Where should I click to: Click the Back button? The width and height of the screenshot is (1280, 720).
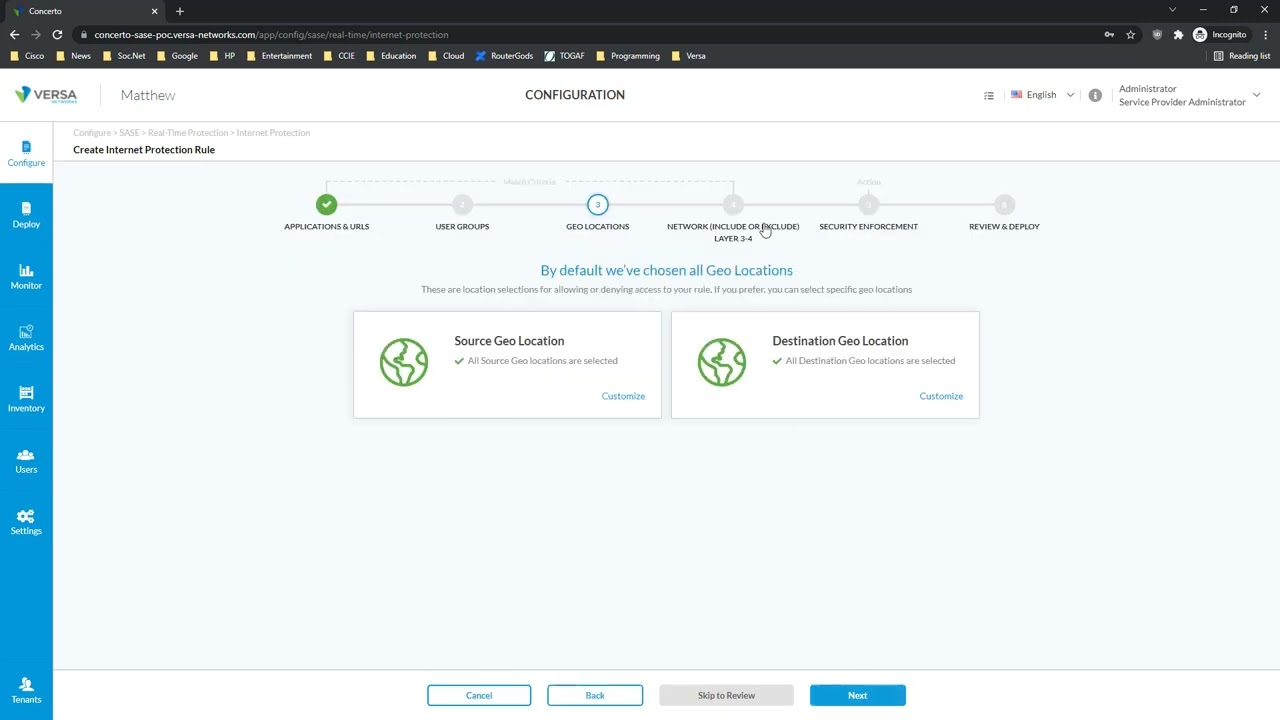(x=595, y=695)
